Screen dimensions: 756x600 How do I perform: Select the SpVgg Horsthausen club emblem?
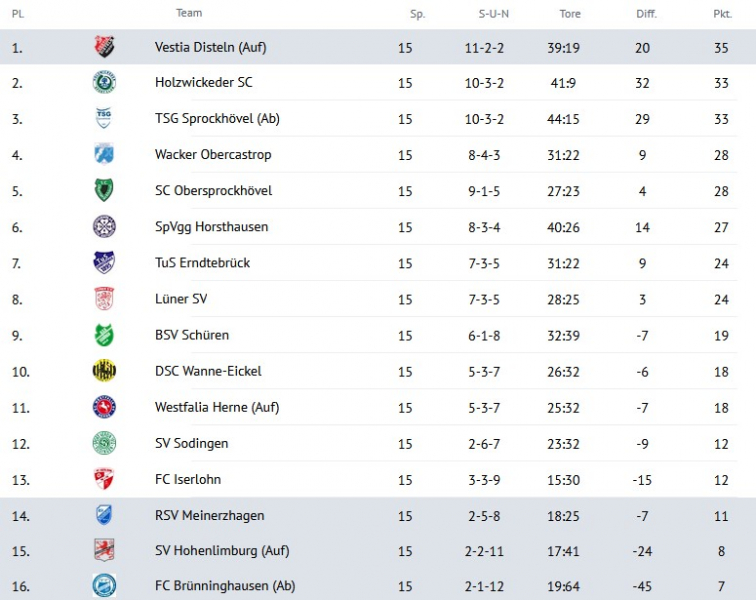tap(104, 227)
